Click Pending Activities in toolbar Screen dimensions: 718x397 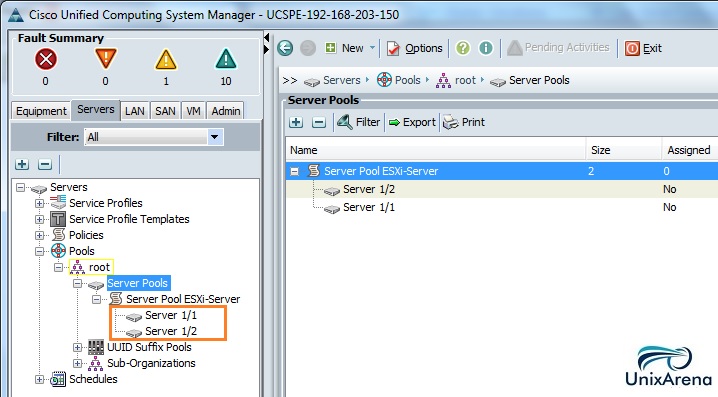(x=559, y=47)
